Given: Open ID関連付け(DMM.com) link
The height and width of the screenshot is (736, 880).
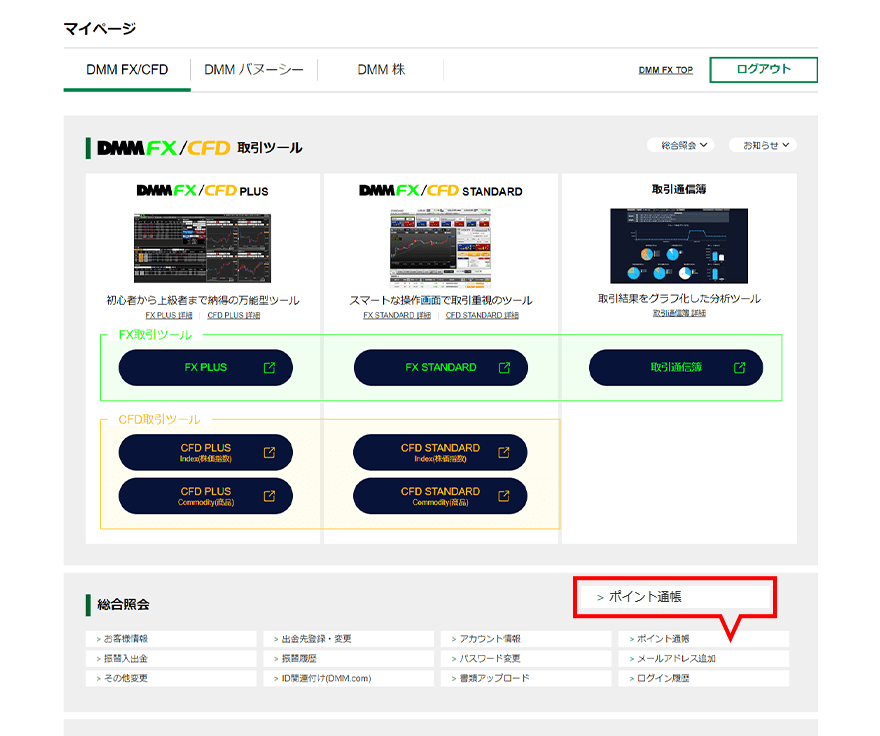Looking at the screenshot, I should click(349, 678).
